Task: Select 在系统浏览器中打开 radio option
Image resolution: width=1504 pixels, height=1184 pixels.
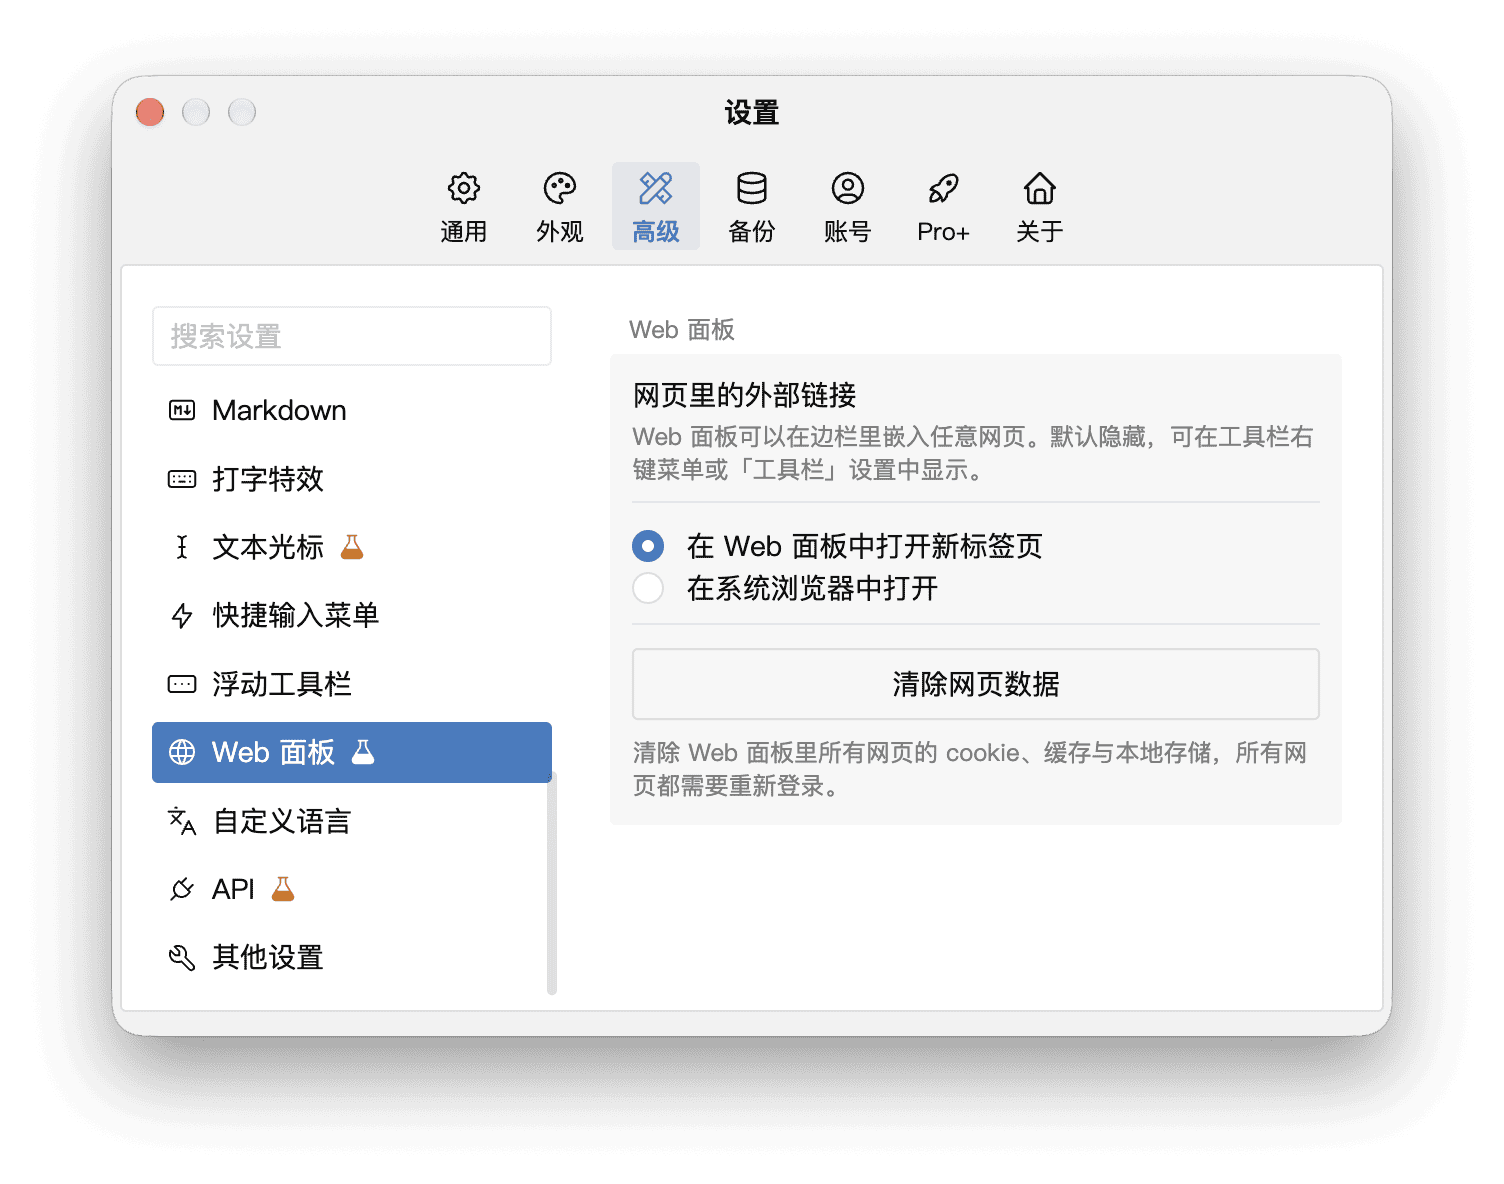Action: [x=648, y=588]
